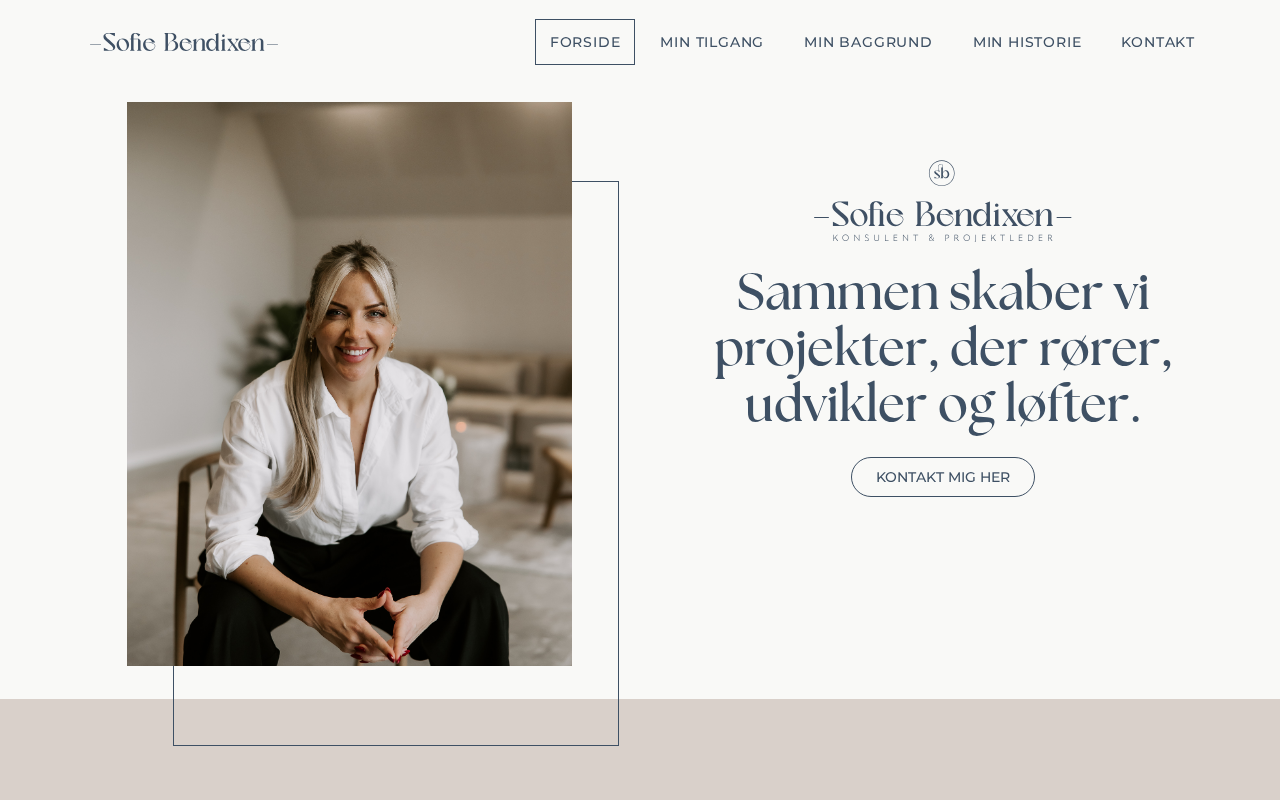
Task: Click the headline line projekter, der rører
Action: click(943, 349)
